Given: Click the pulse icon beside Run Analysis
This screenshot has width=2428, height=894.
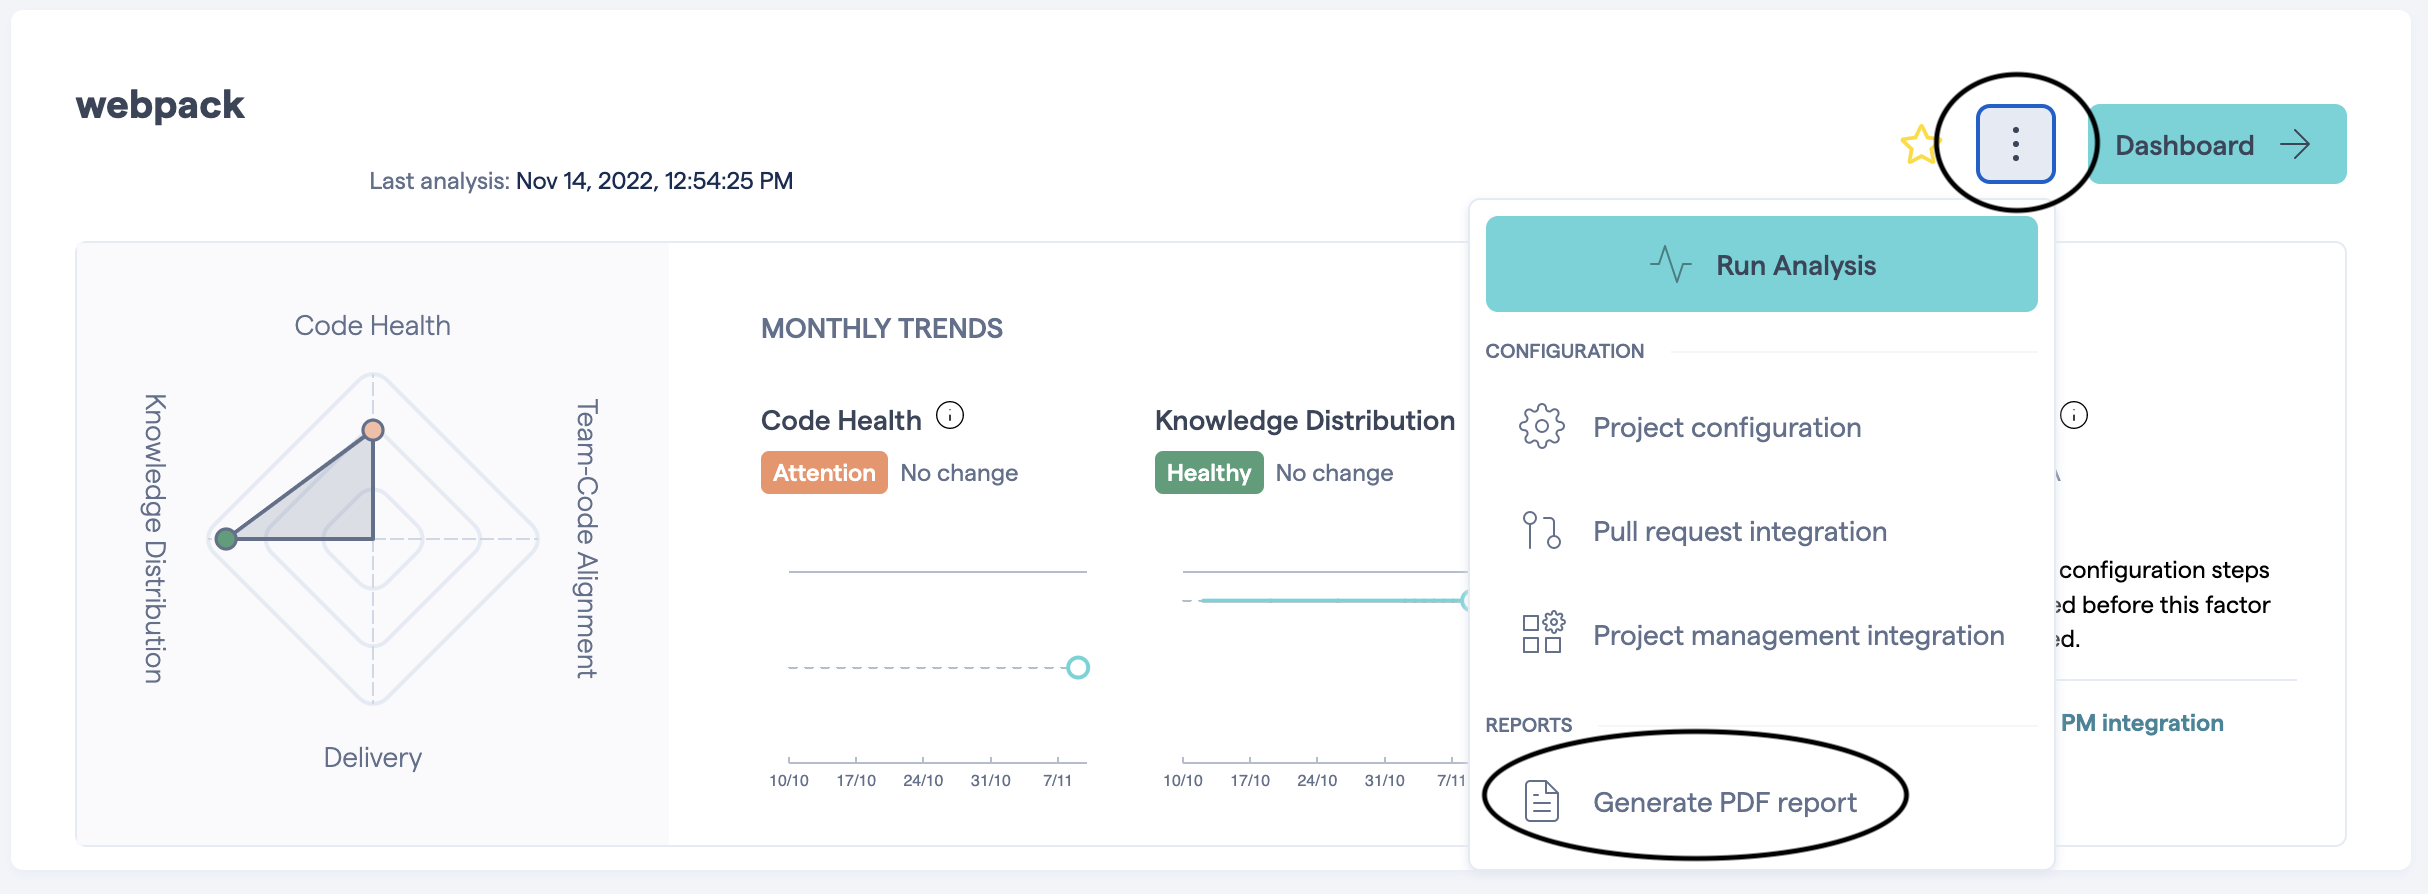Looking at the screenshot, I should 1670,265.
